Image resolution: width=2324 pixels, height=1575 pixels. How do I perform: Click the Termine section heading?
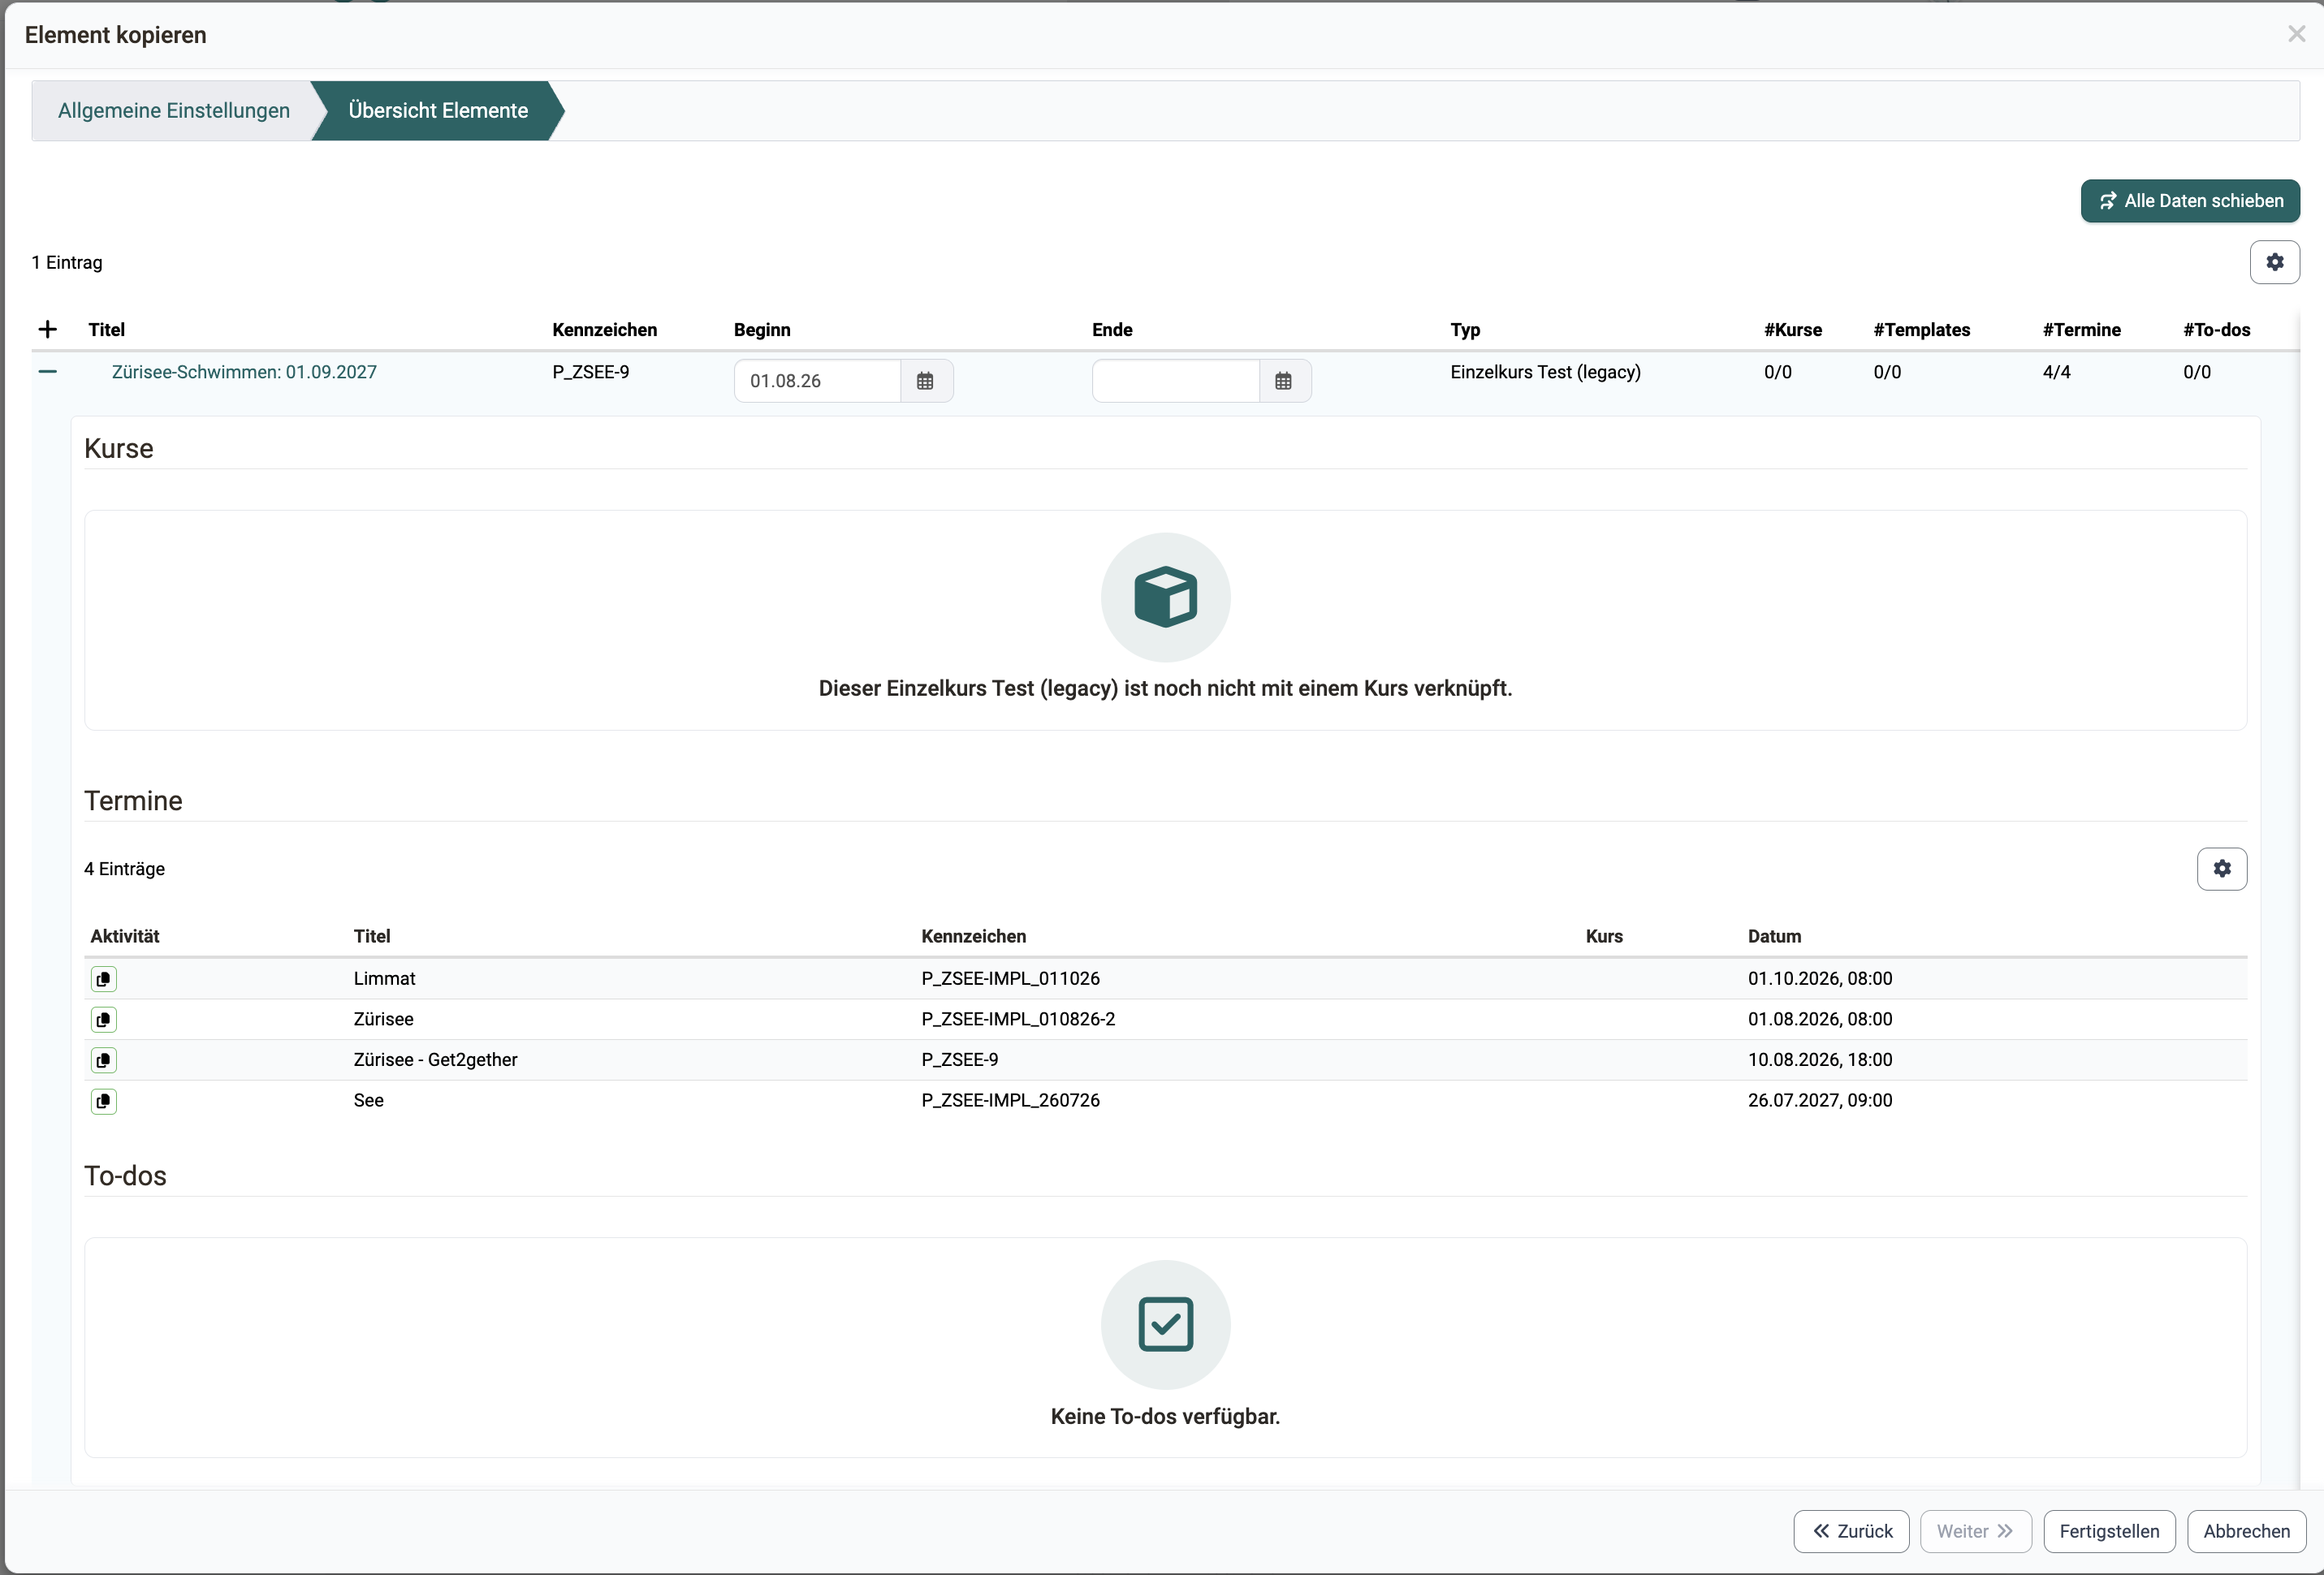coord(133,801)
